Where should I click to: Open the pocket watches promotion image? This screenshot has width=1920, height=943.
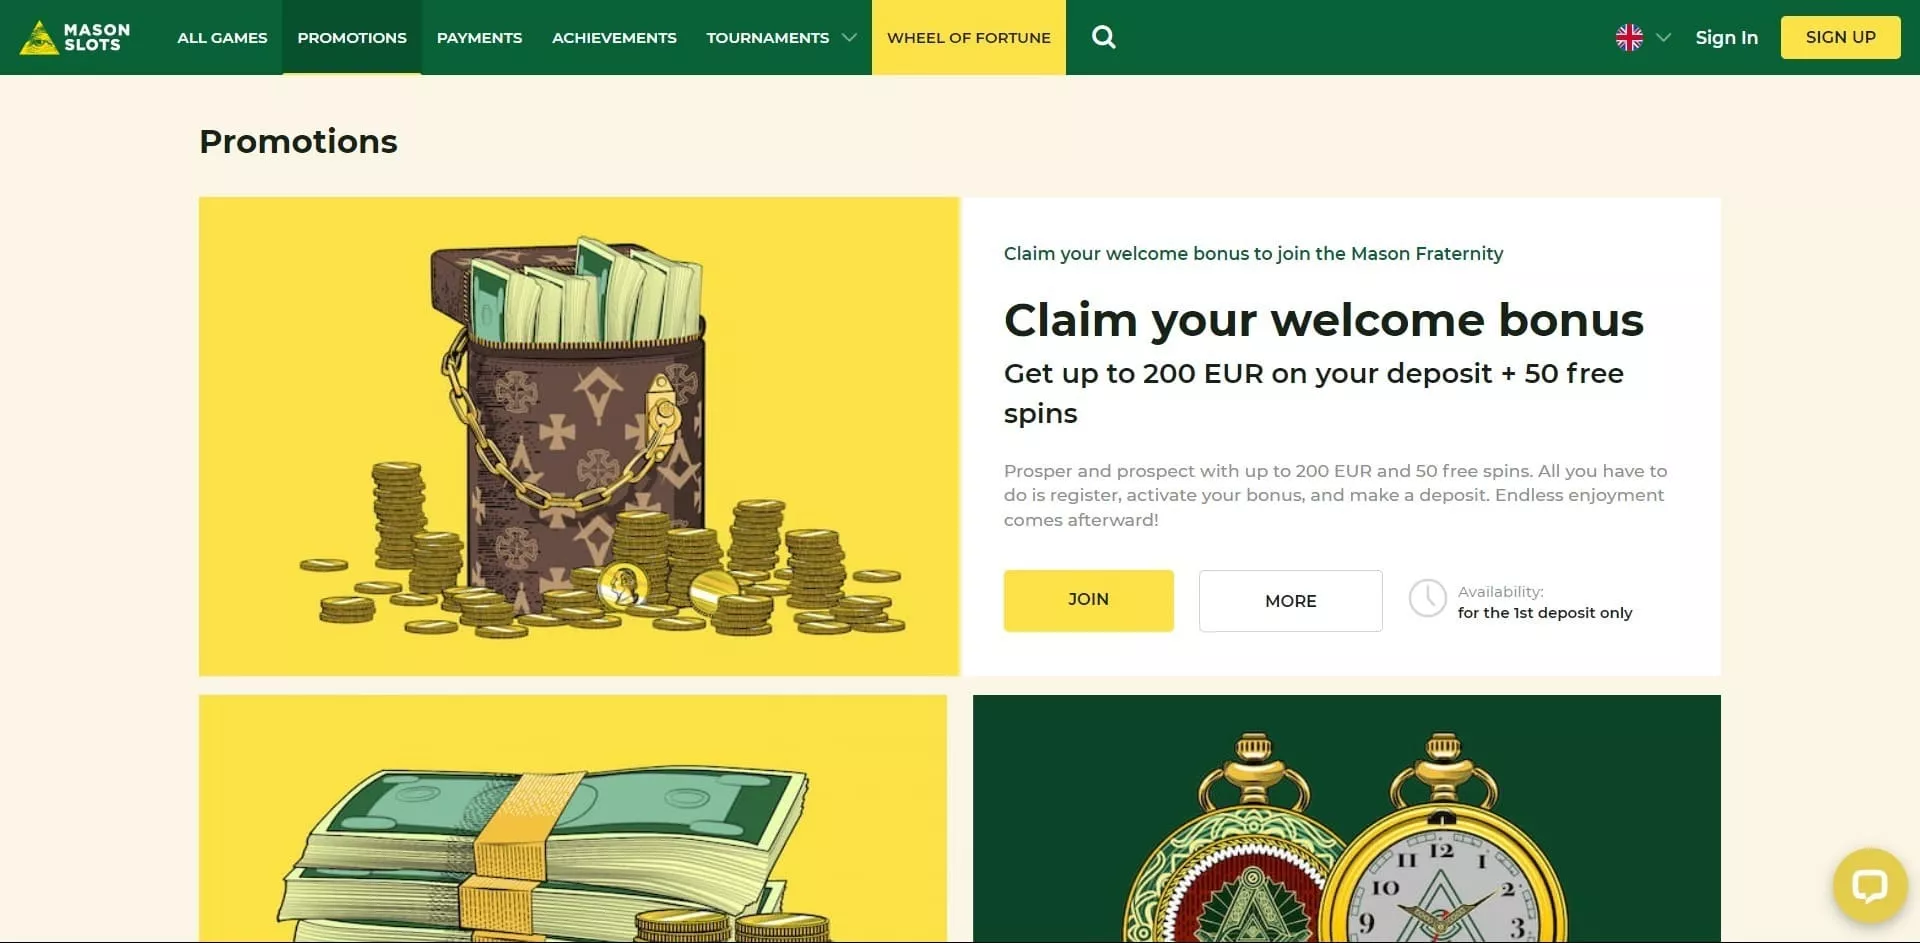coord(1347,818)
